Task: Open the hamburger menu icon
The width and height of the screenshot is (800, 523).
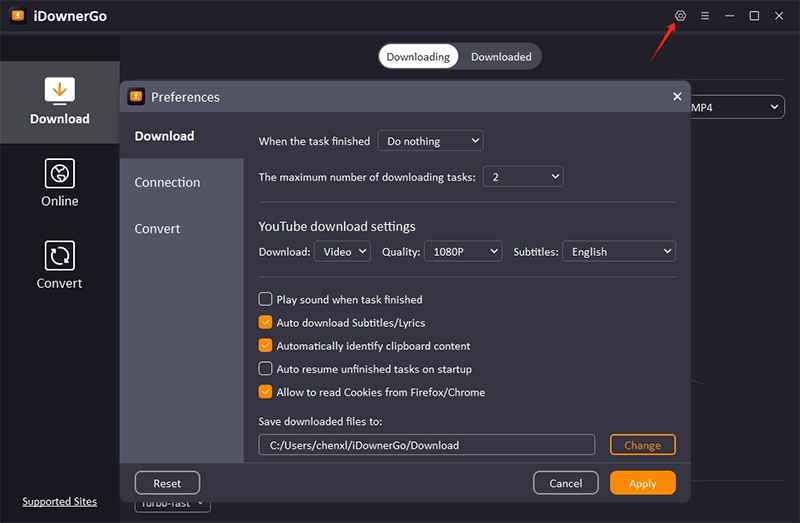Action: point(705,16)
